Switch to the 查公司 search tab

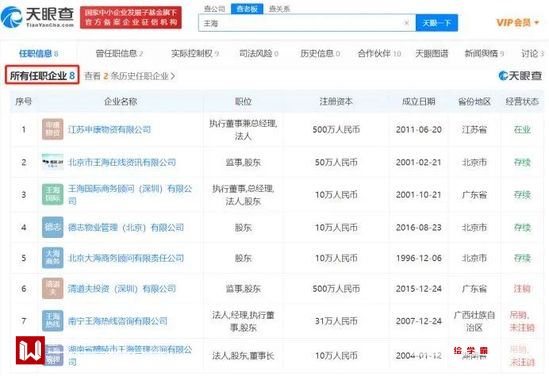pyautogui.click(x=214, y=8)
